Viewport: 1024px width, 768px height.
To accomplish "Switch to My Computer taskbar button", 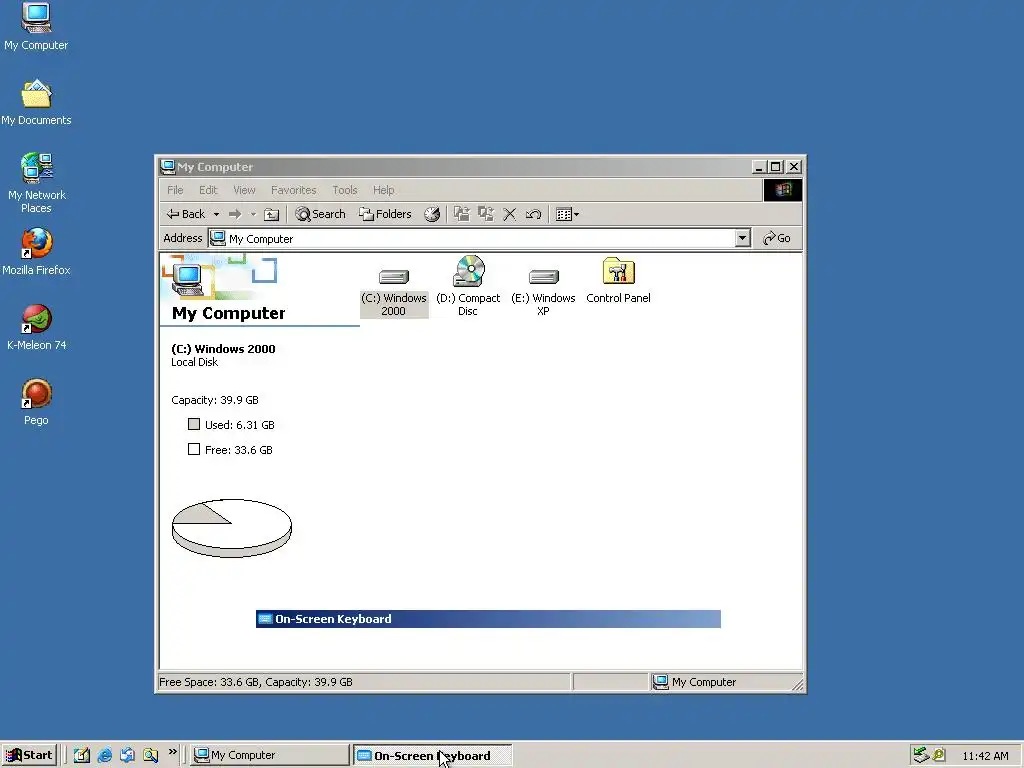I will click(x=270, y=755).
